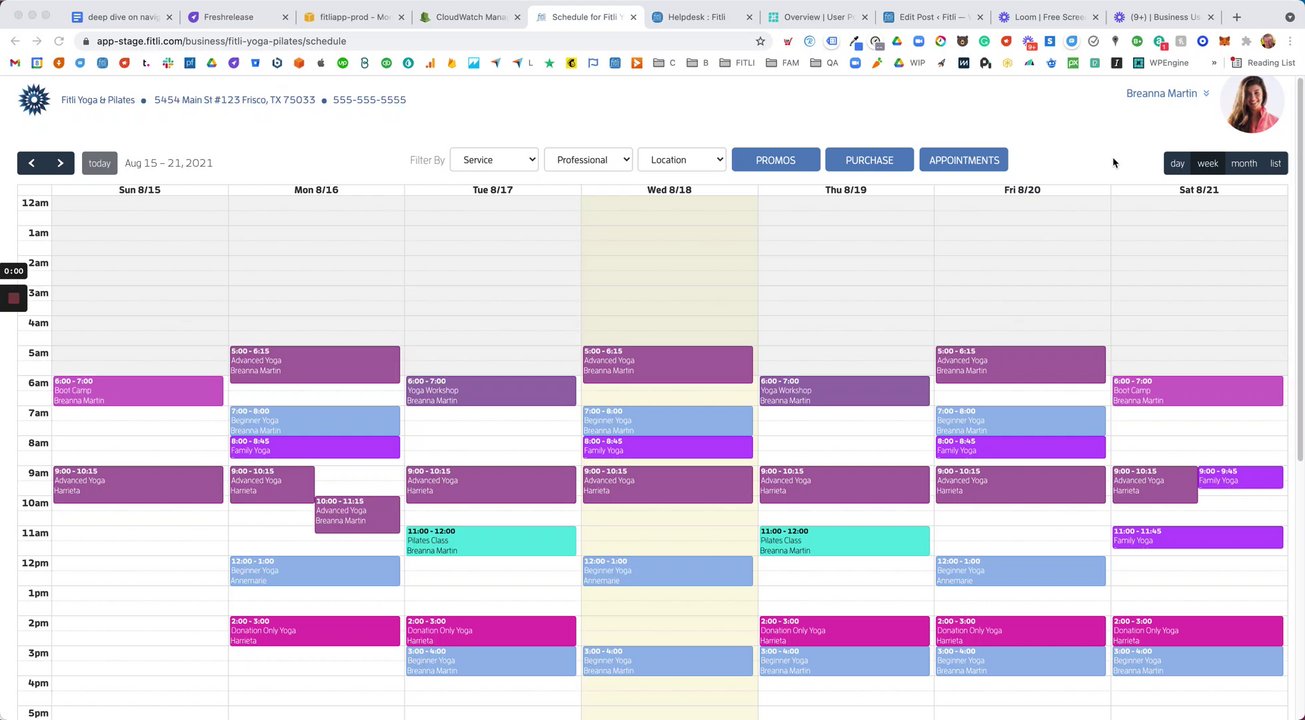Open the MetaMask fox extension
Image resolution: width=1305 pixels, height=720 pixels.
1224,41
